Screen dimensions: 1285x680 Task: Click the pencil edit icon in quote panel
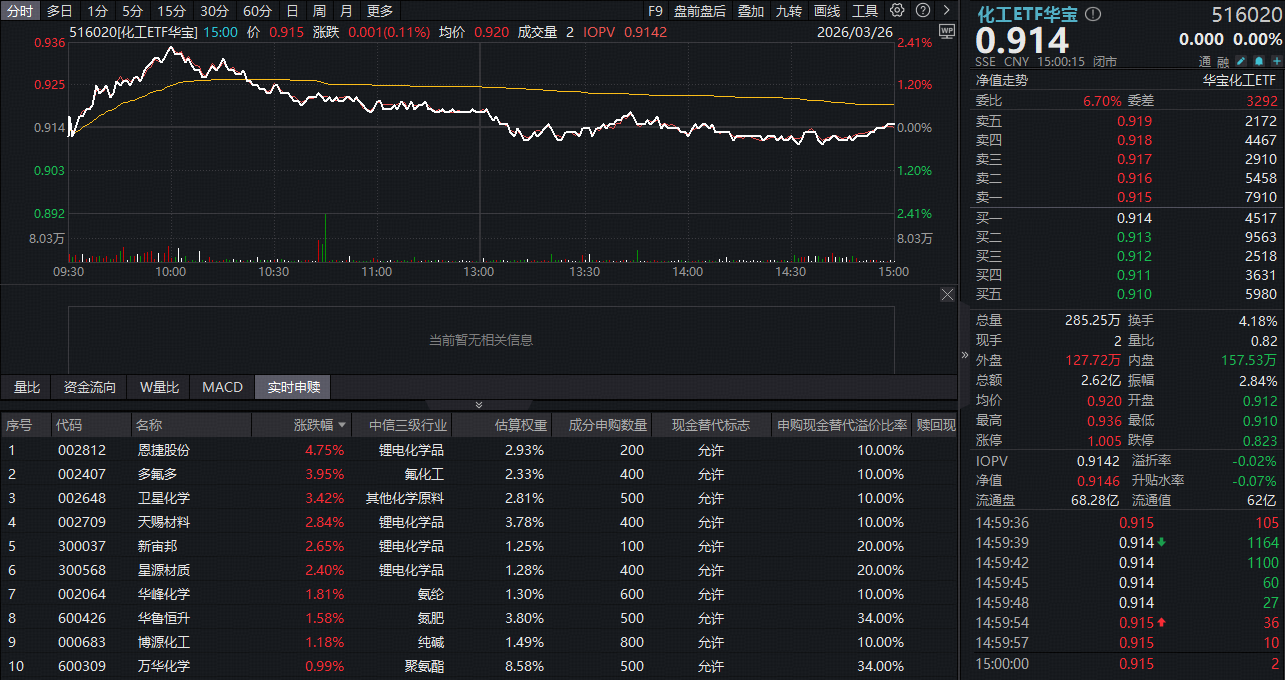tap(1242, 61)
